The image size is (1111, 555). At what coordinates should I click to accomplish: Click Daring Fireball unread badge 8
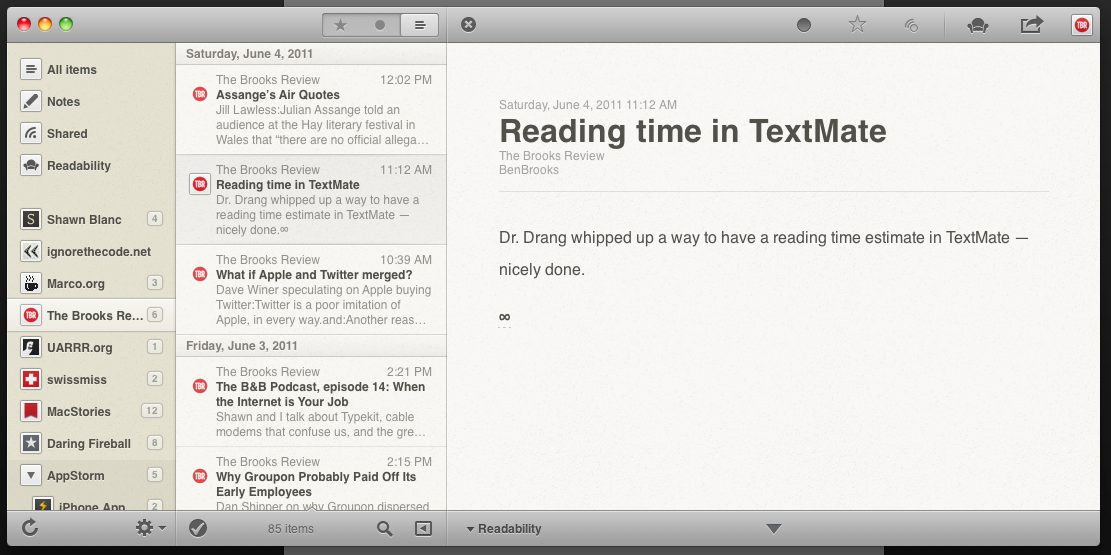[x=154, y=443]
